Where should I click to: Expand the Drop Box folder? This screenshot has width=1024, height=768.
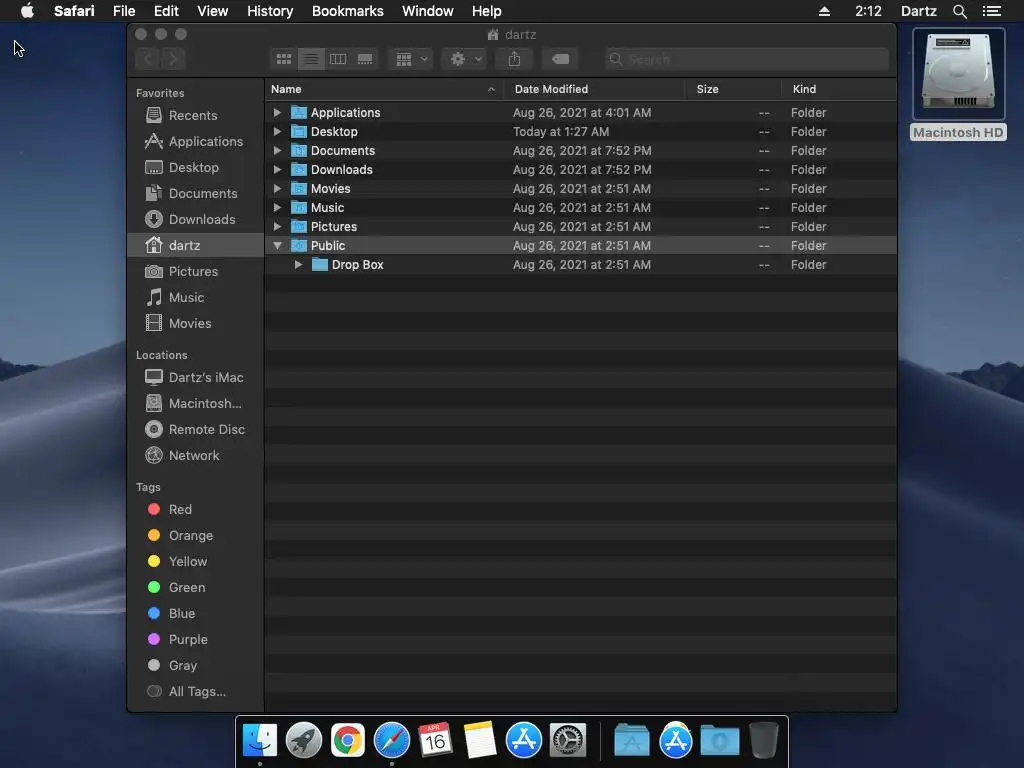[x=298, y=264]
